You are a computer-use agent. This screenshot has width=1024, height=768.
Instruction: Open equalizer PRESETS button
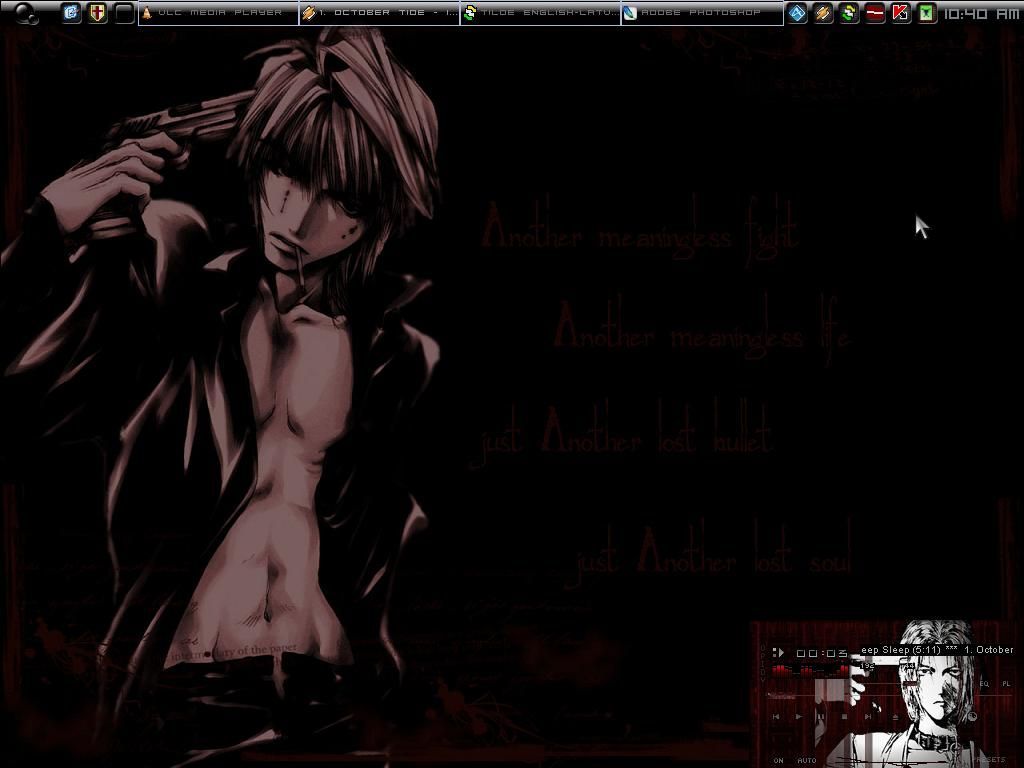[991, 760]
